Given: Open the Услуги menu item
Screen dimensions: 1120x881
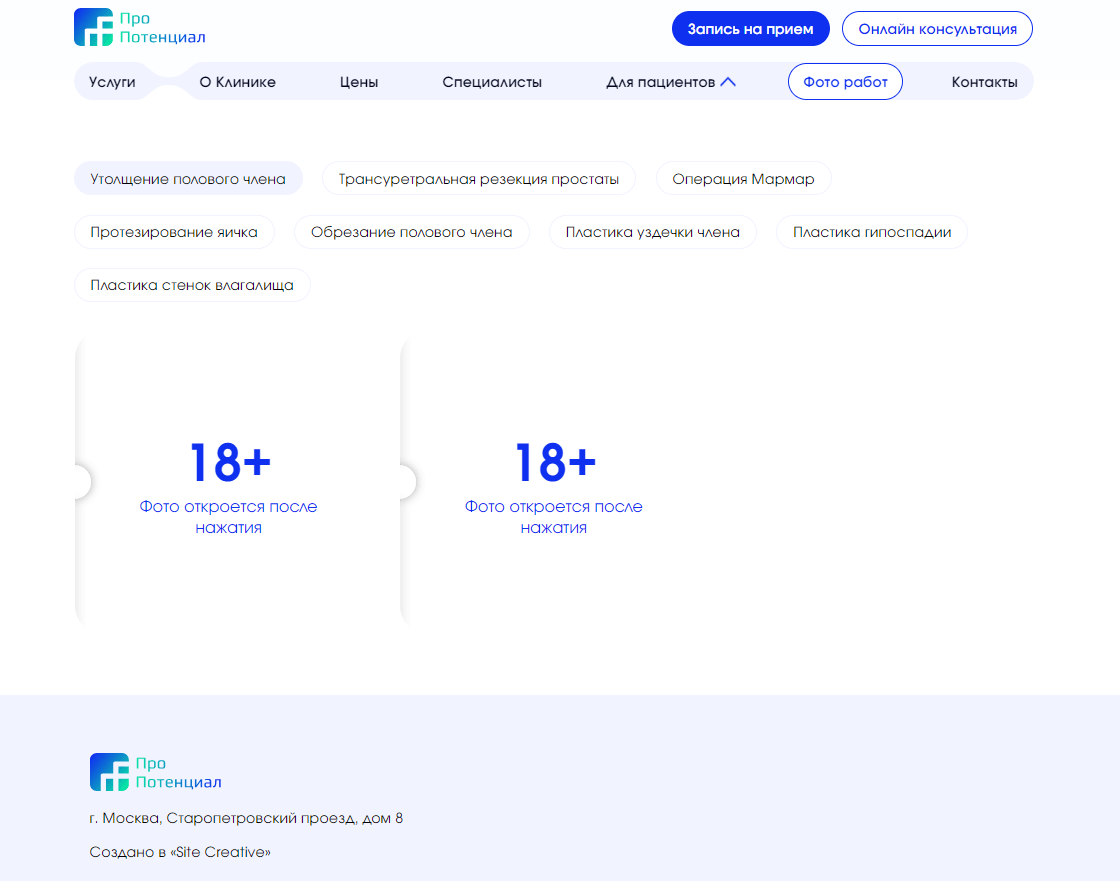Looking at the screenshot, I should pos(112,82).
